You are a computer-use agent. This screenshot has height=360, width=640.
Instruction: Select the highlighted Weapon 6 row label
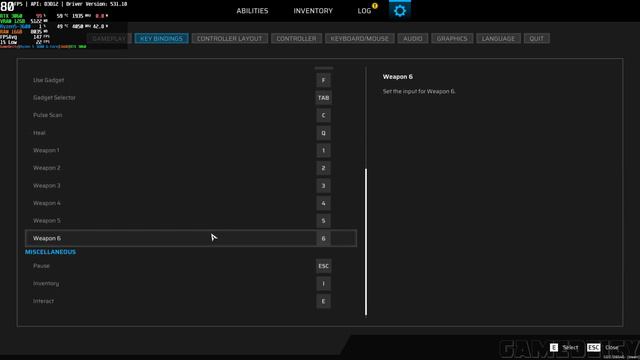(47, 238)
